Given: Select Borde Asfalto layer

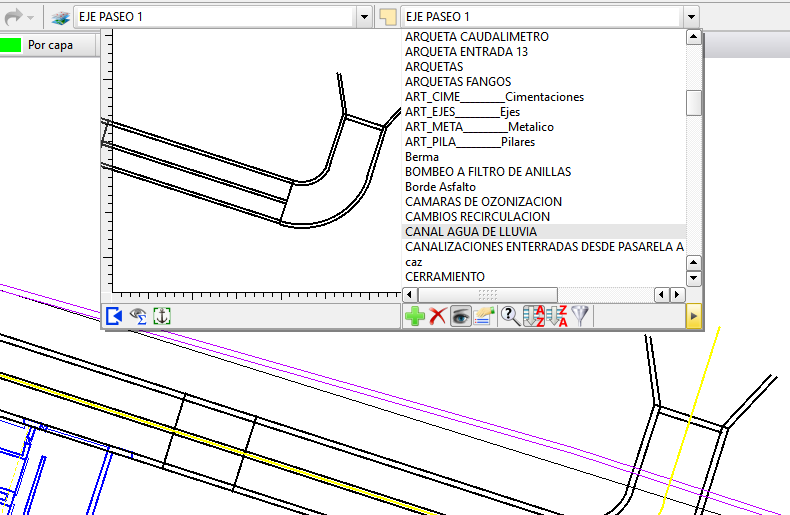Looking at the screenshot, I should 544,187.
